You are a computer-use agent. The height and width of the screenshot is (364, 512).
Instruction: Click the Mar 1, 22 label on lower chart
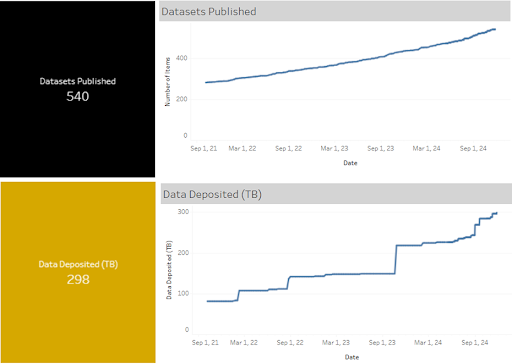tap(244, 343)
